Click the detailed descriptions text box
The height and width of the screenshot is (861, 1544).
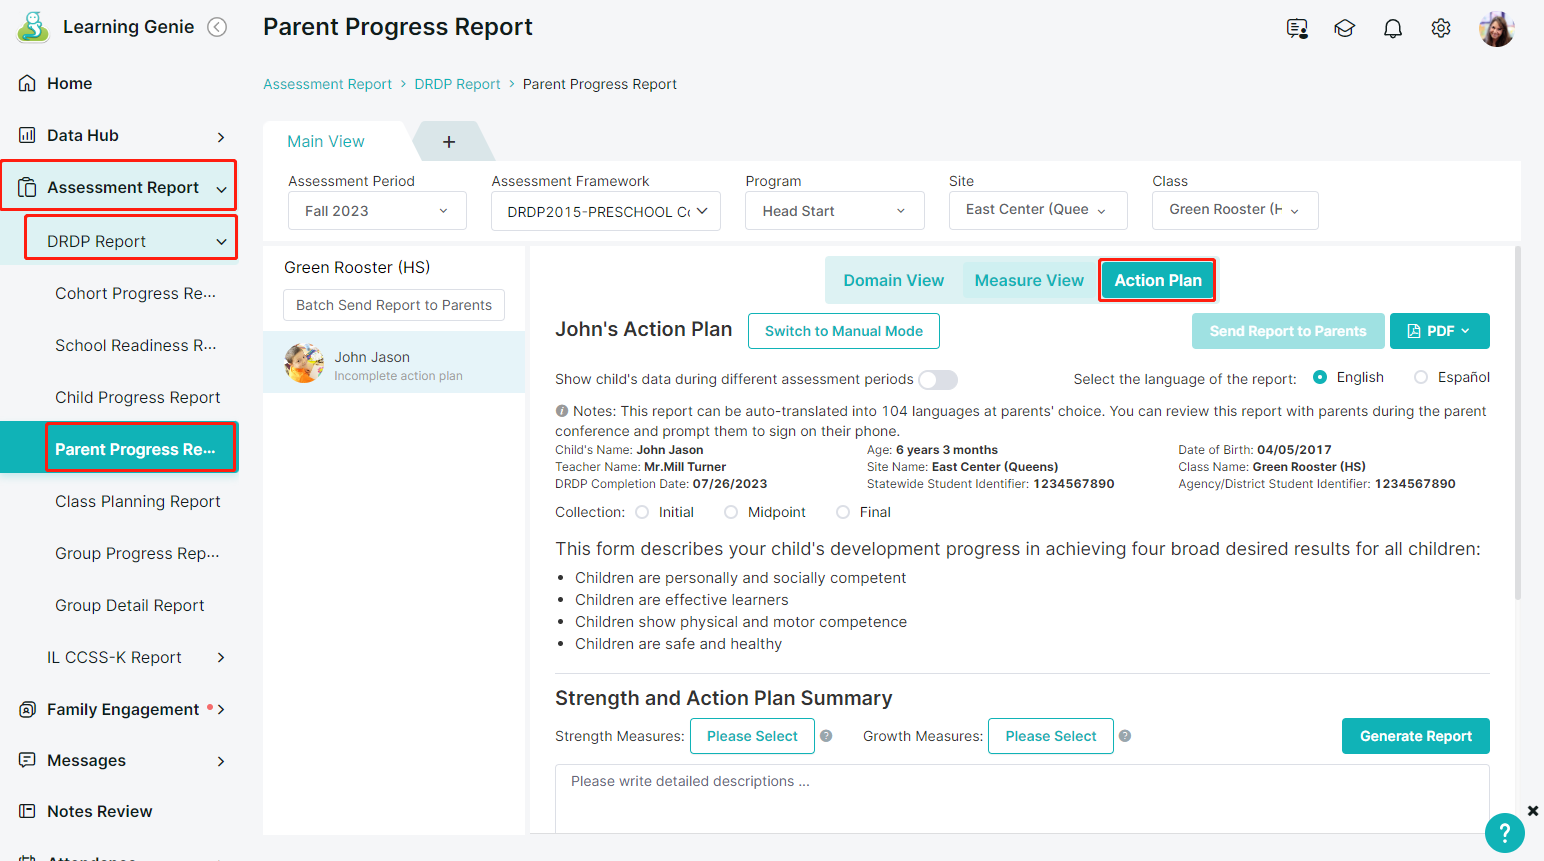(x=1022, y=799)
